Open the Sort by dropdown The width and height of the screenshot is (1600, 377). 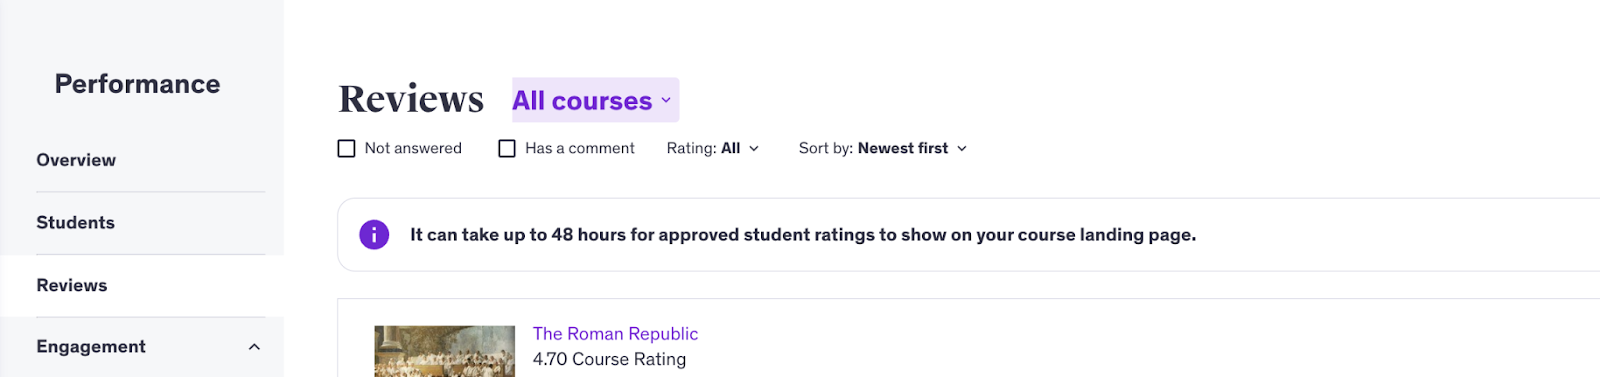(883, 148)
